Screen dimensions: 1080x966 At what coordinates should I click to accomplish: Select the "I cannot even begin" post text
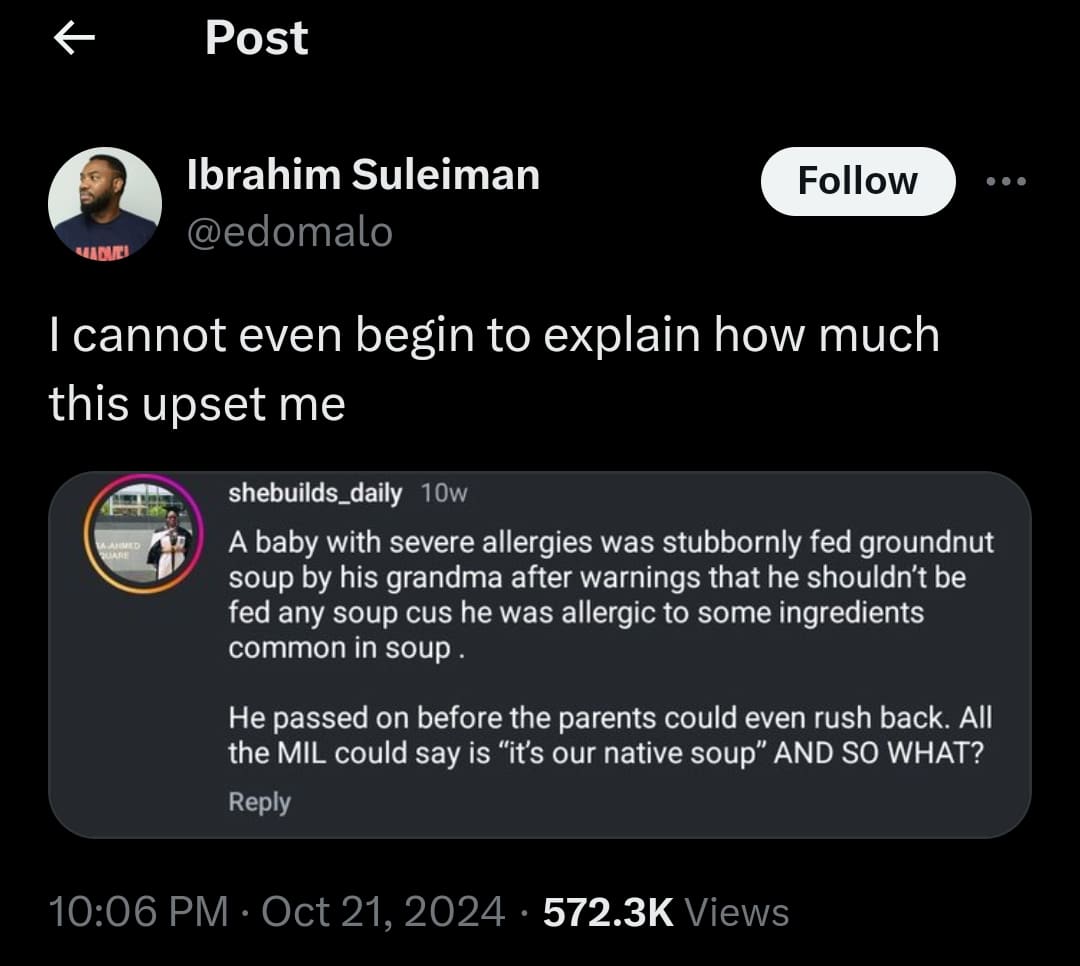pyautogui.click(x=494, y=368)
